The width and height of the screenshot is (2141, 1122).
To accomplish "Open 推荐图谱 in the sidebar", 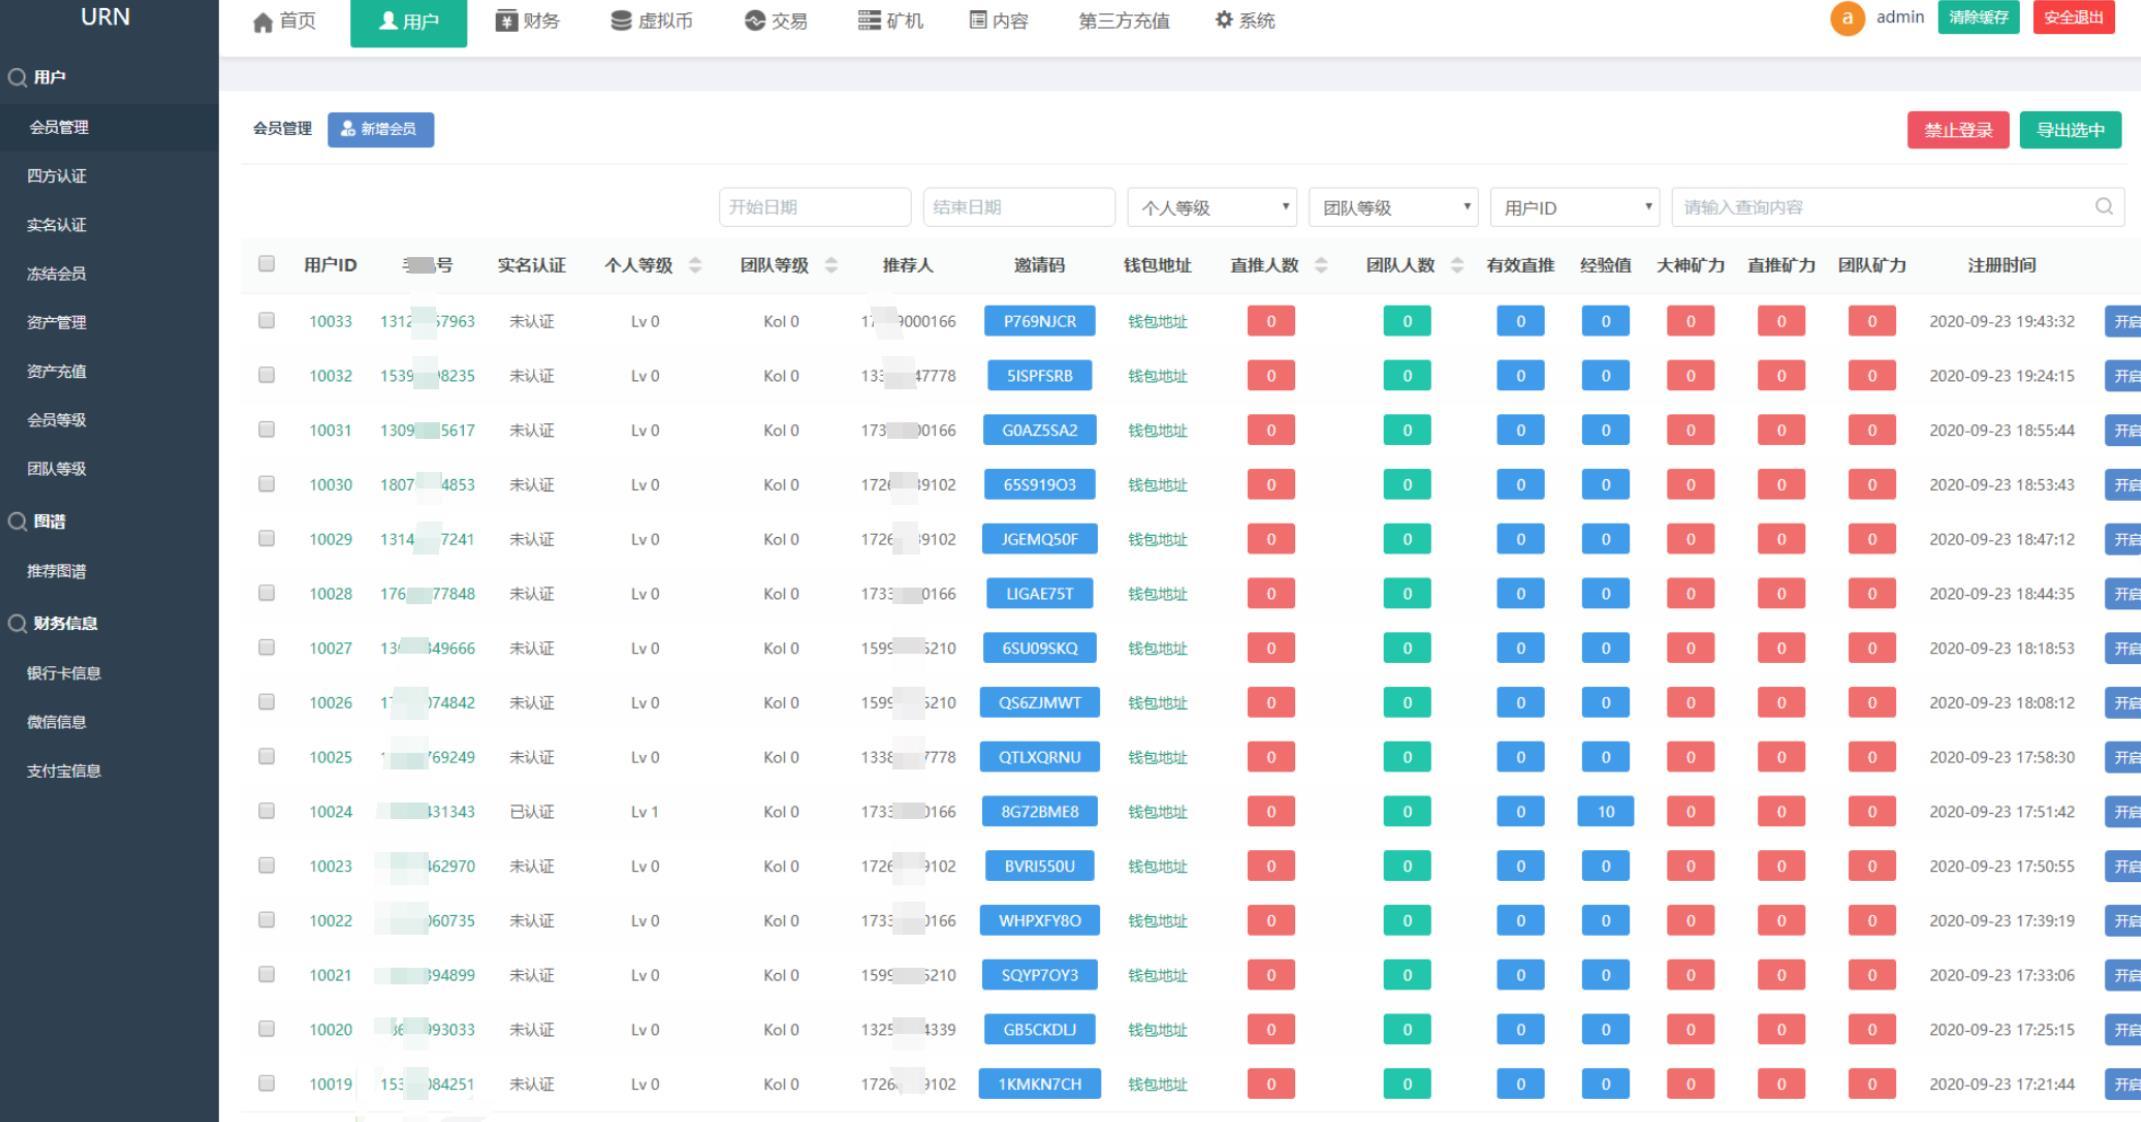I will 57,571.
